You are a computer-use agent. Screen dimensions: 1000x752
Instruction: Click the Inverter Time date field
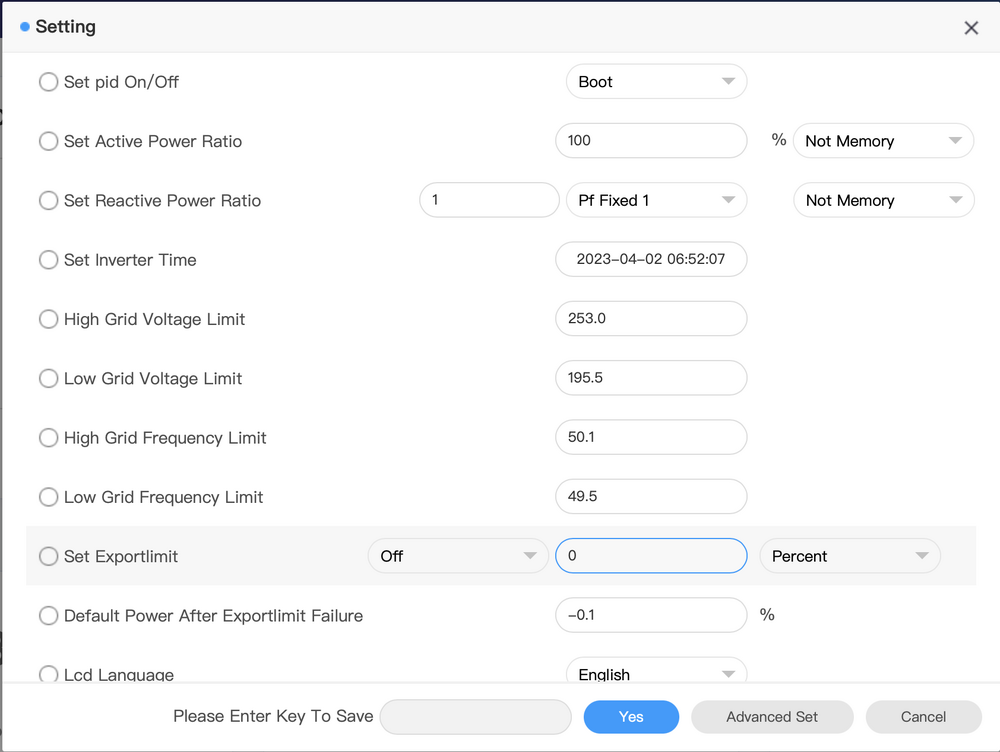point(651,259)
